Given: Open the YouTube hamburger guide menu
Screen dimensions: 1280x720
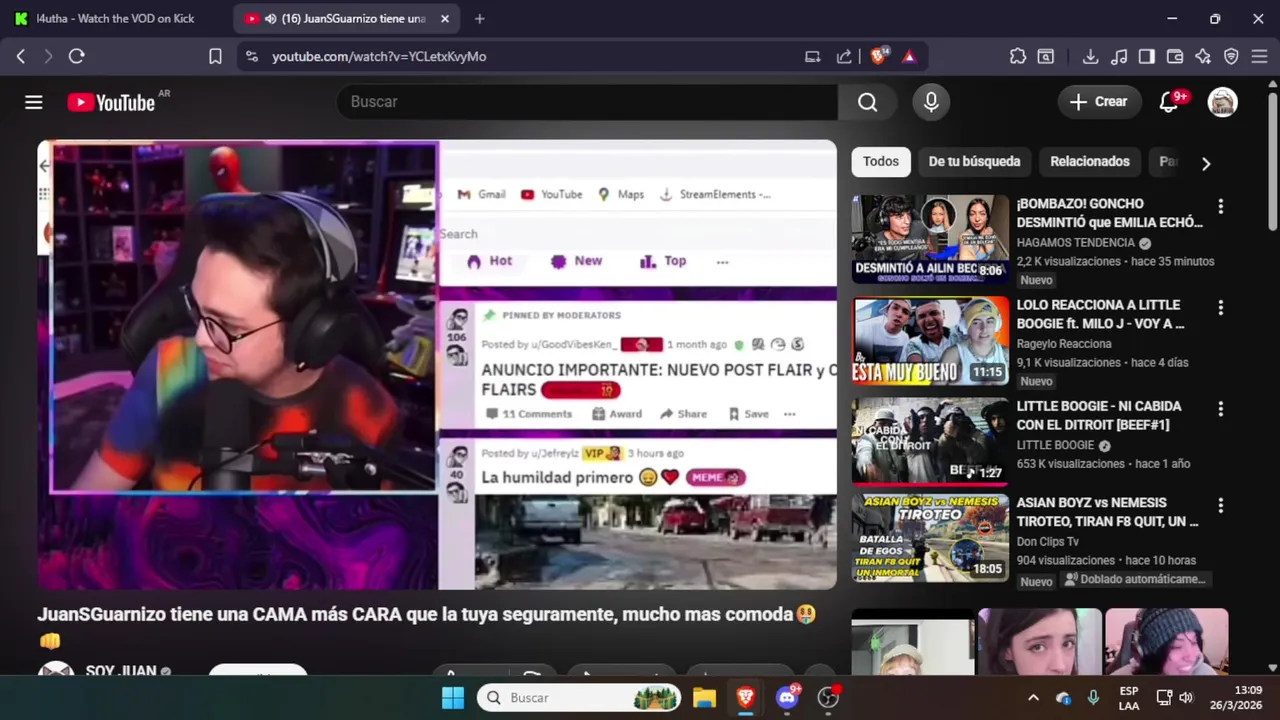Looking at the screenshot, I should 34,102.
